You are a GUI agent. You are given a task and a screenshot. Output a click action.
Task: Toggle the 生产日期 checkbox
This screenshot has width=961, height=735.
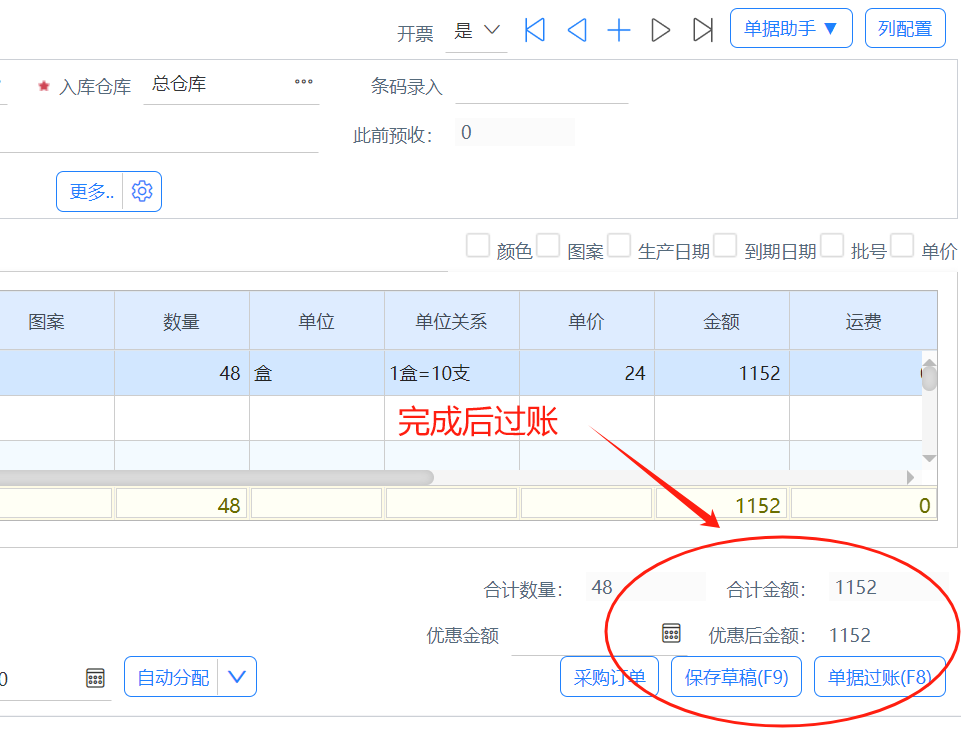(620, 246)
